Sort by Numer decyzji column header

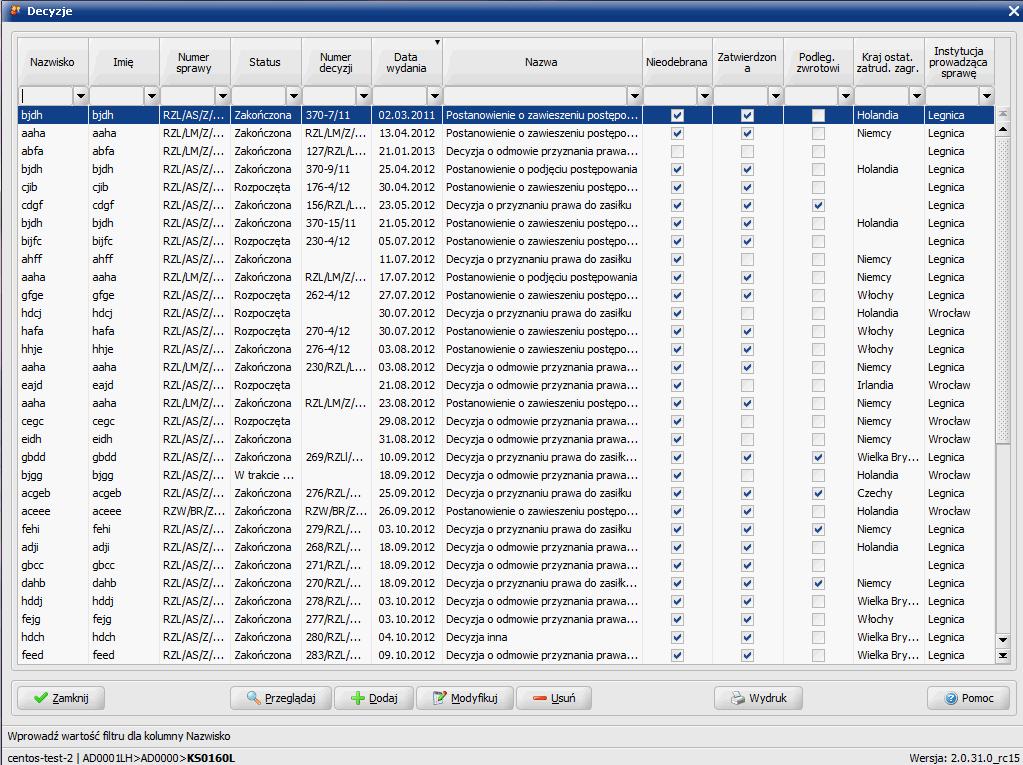pyautogui.click(x=336, y=62)
